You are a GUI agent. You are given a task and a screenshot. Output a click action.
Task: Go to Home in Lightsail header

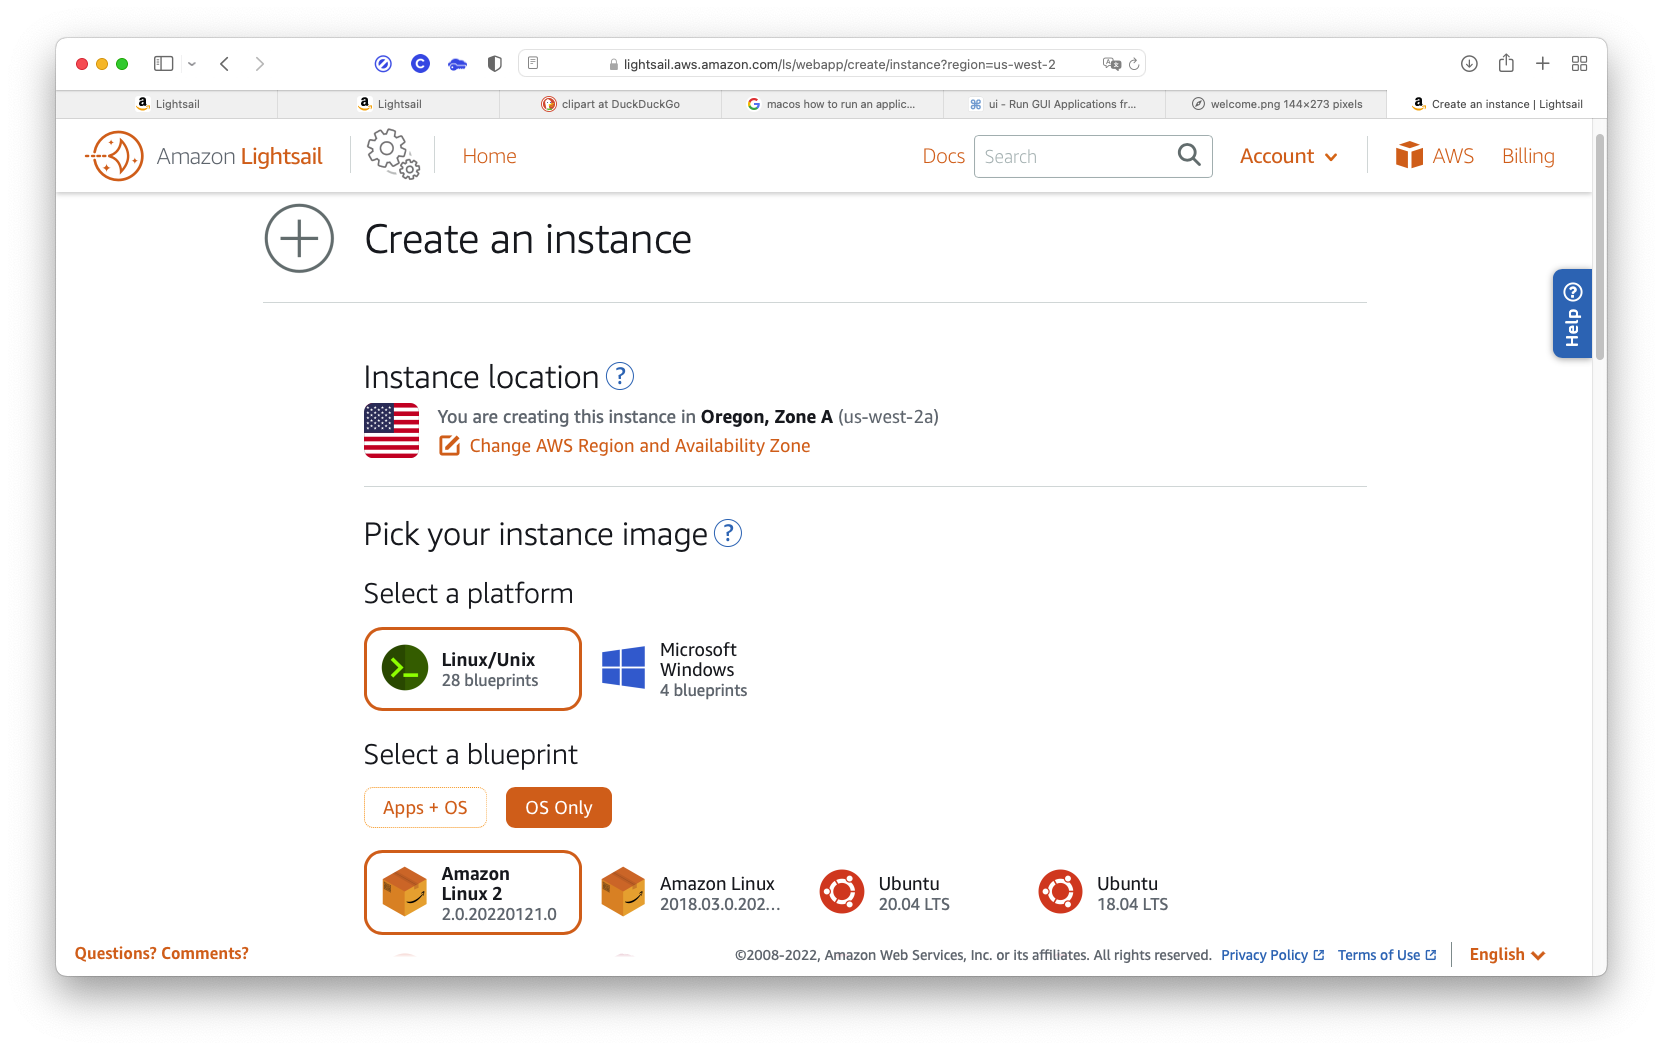coord(489,156)
